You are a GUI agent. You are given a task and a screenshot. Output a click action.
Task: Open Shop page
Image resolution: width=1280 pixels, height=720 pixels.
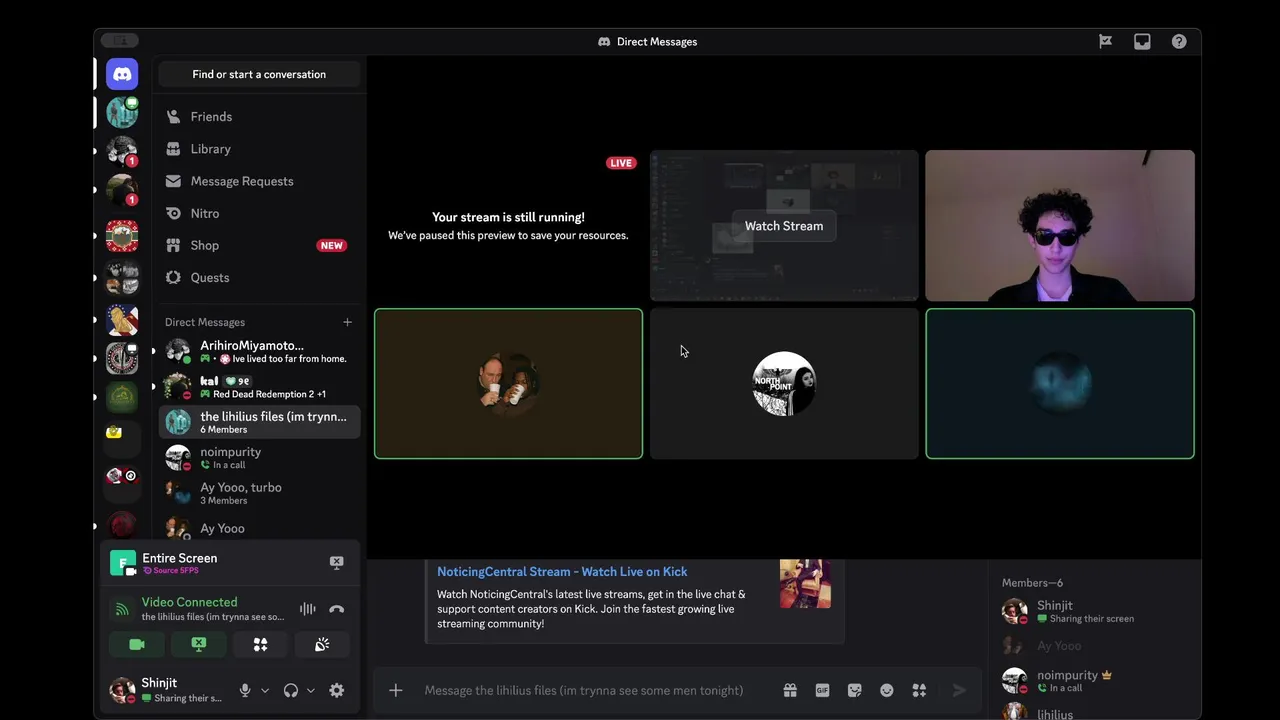pyautogui.click(x=259, y=245)
